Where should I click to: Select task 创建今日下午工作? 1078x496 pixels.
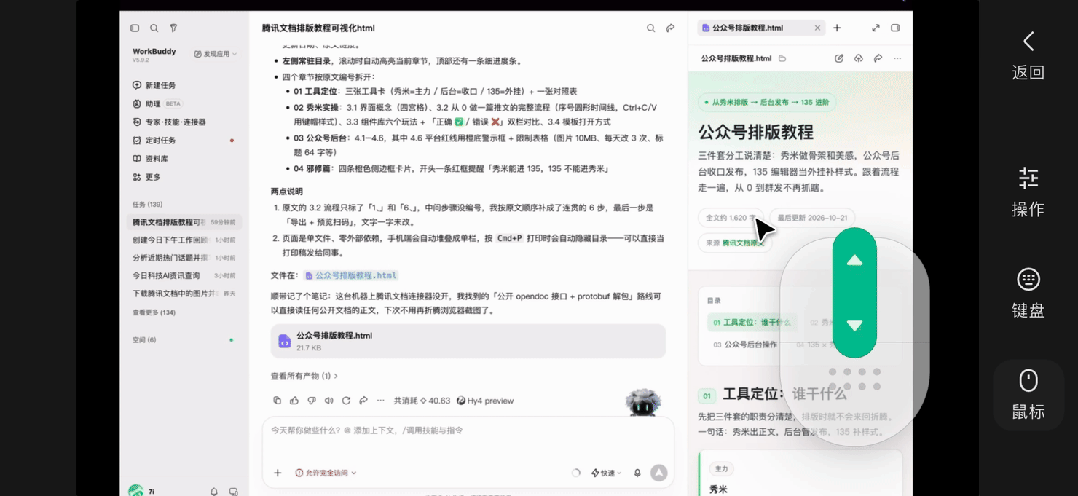tap(184, 240)
